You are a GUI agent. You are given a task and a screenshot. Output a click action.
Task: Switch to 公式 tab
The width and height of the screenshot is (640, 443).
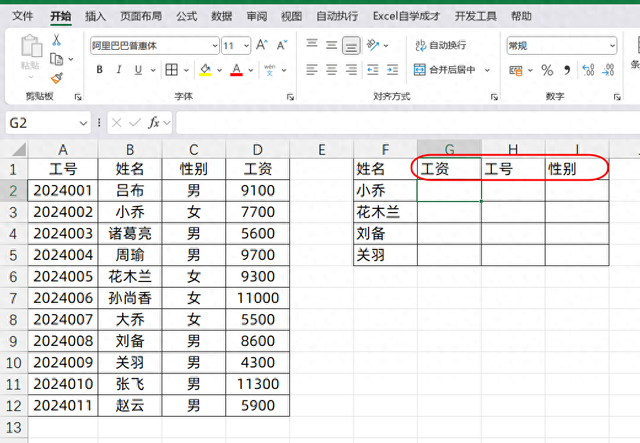pos(187,16)
